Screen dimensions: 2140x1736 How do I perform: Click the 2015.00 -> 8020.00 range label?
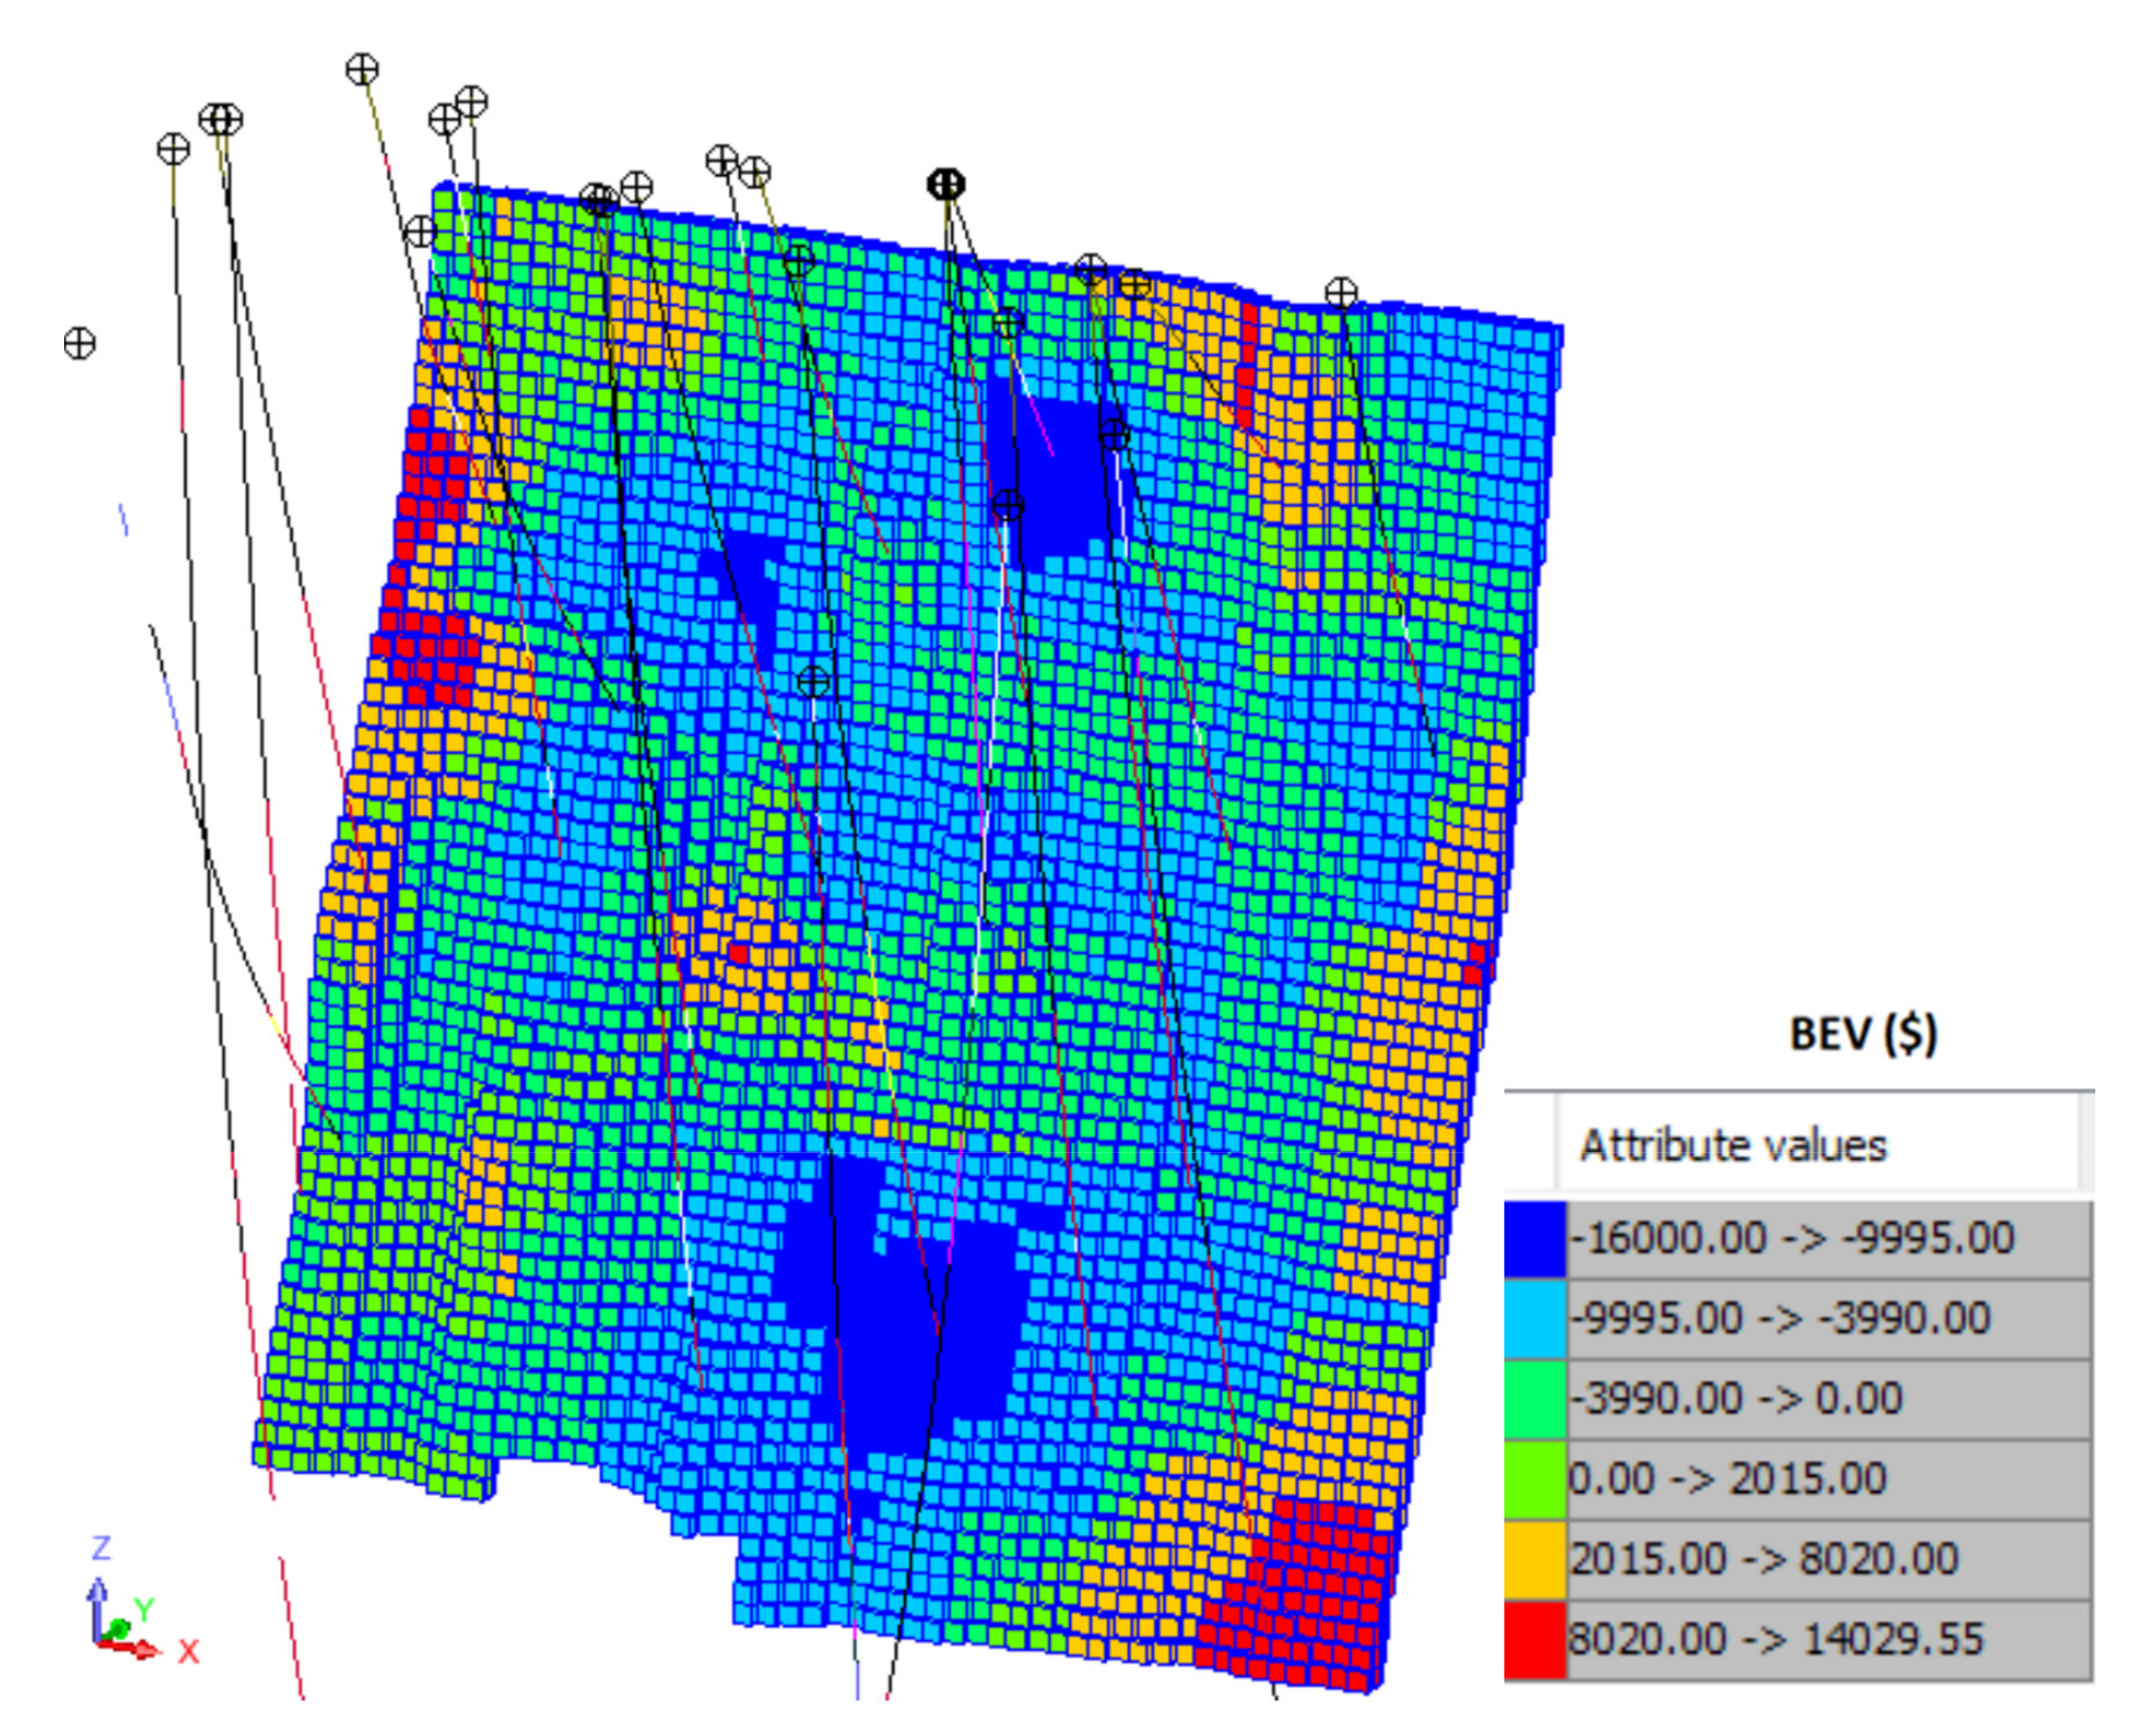pos(1763,1559)
